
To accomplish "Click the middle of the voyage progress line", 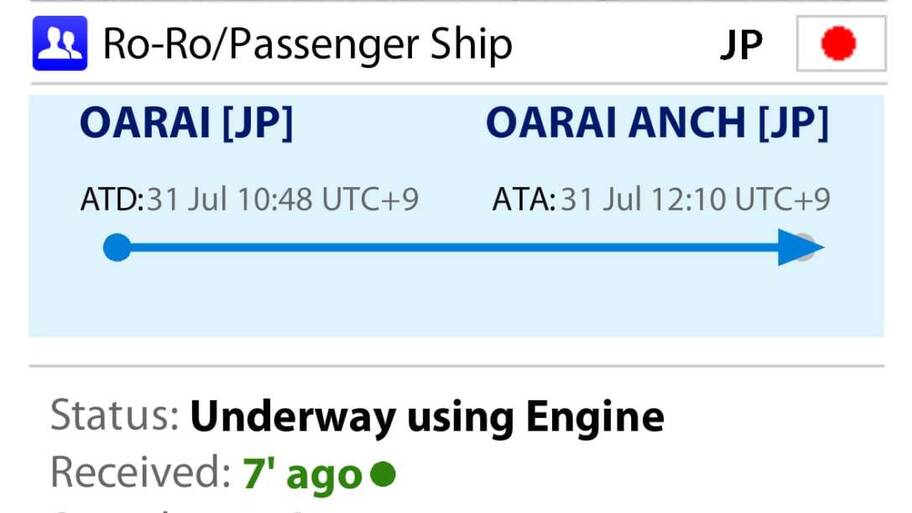I will 454,248.
